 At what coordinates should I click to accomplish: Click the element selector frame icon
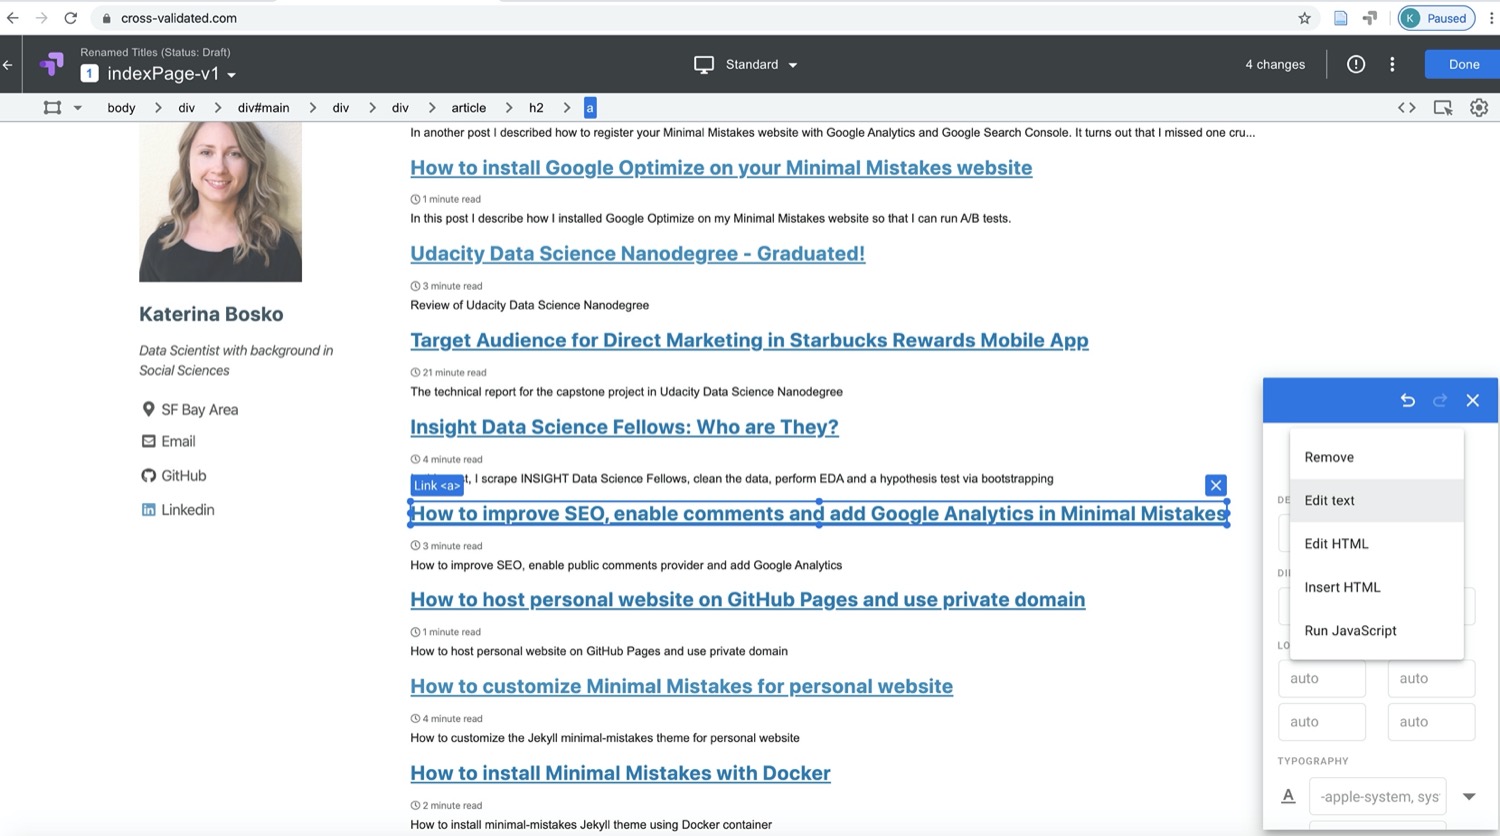(52, 107)
